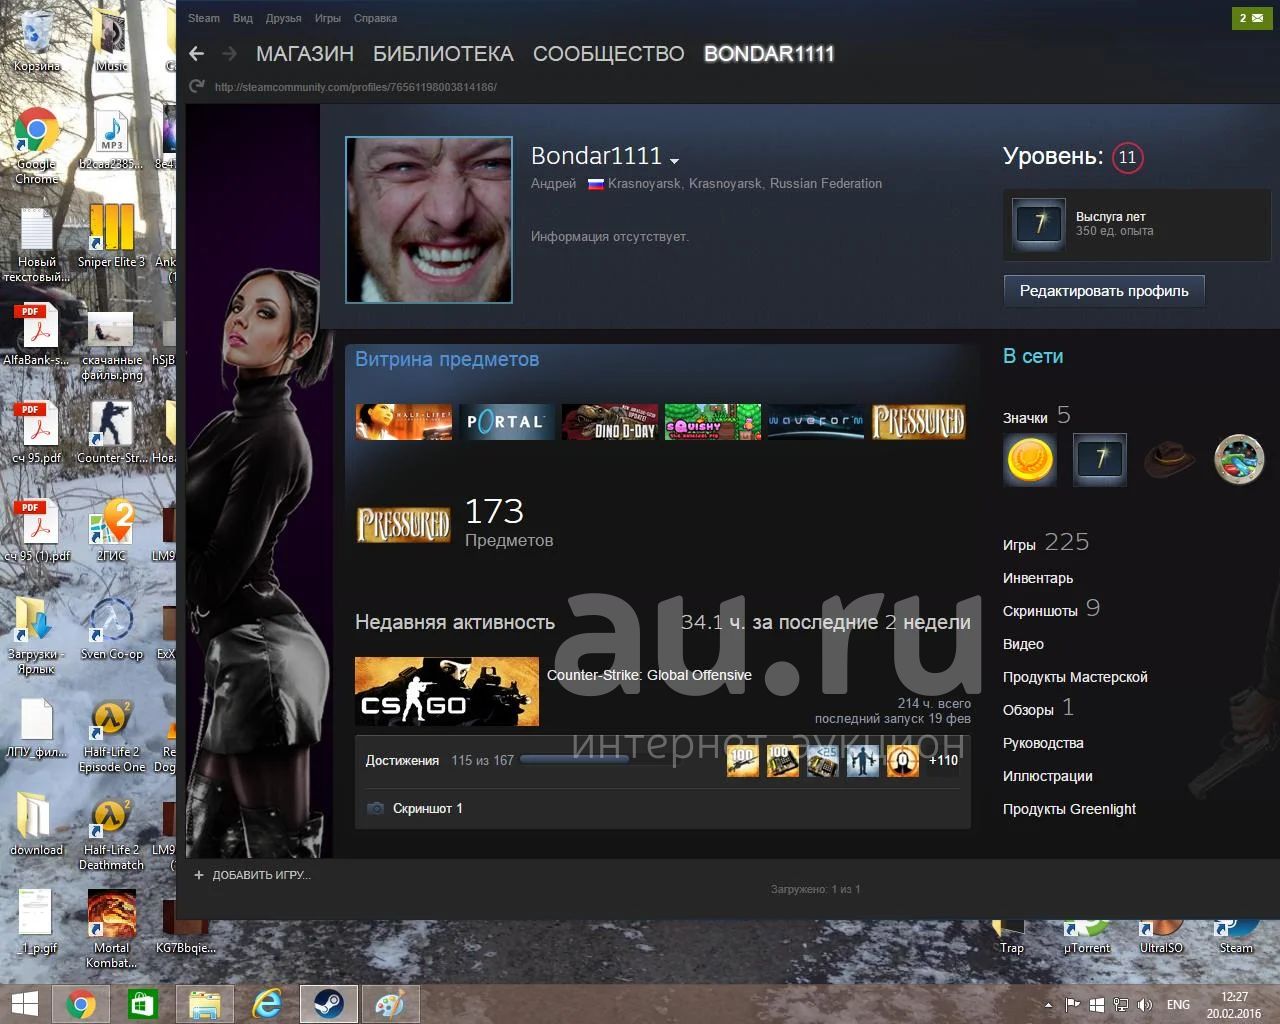This screenshot has width=1280, height=1024.
Task: Click ДОБАВИТЬ ИГРУ at the window bottom
Action: click(252, 875)
